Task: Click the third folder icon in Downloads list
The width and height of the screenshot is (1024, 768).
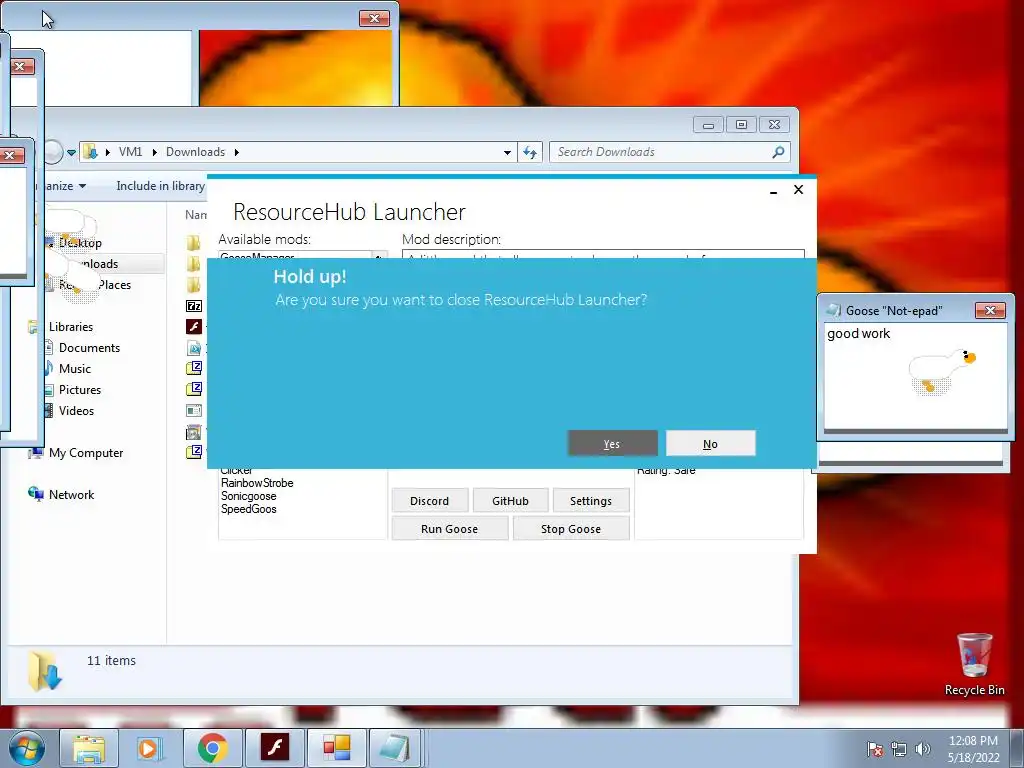Action: pyautogui.click(x=194, y=285)
